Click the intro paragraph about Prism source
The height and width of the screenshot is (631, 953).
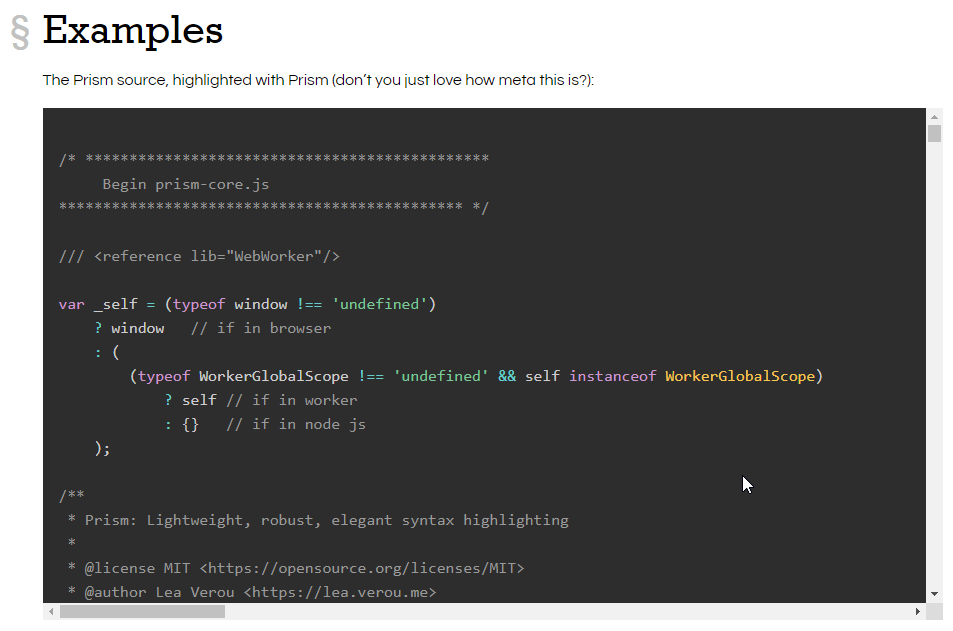click(x=318, y=80)
